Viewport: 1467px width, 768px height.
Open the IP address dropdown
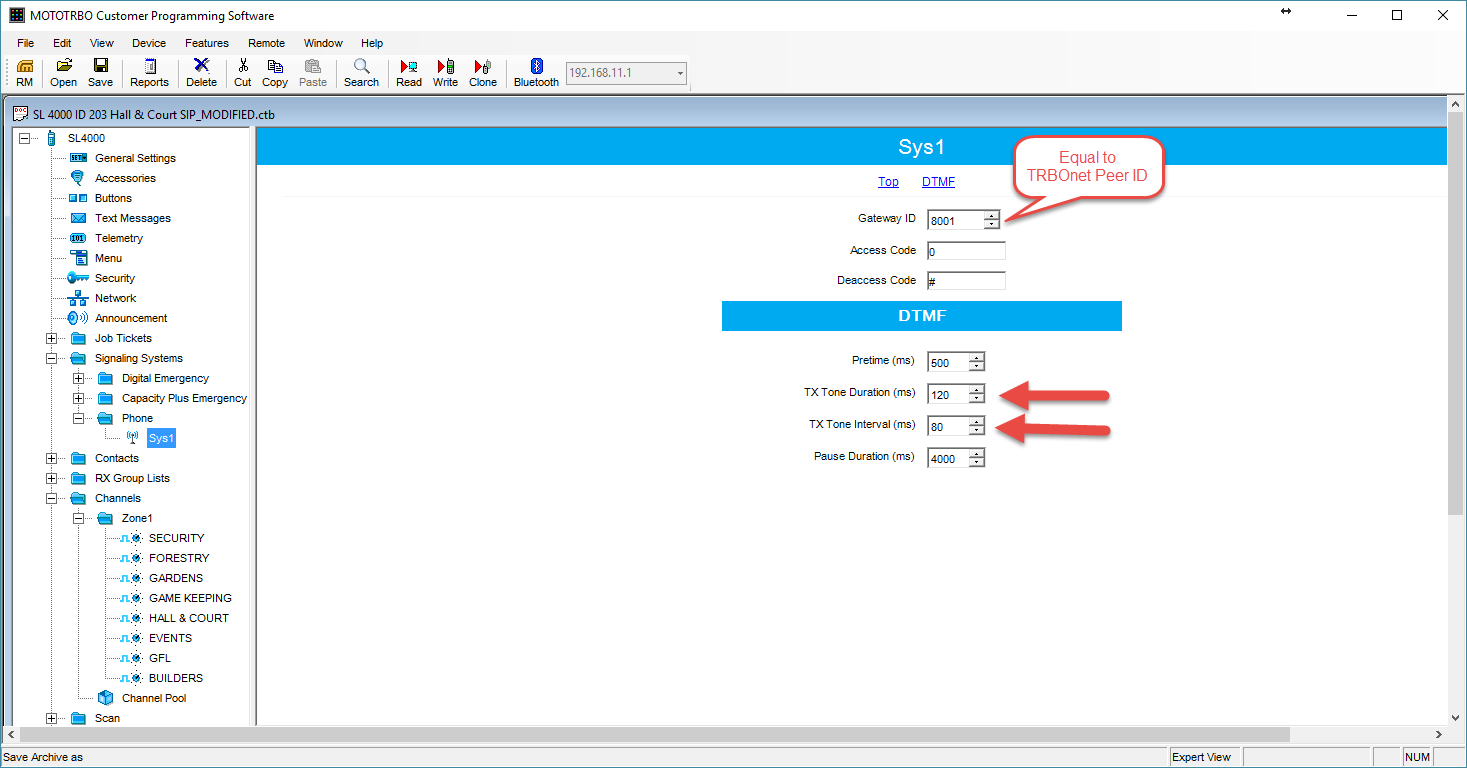tap(680, 73)
